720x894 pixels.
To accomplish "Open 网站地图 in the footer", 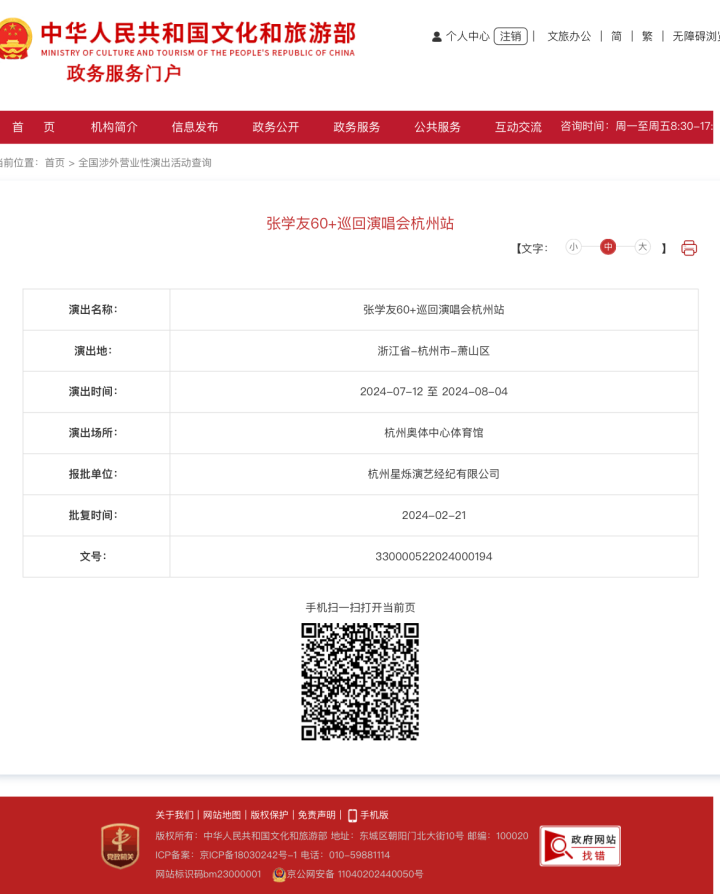I will [222, 815].
